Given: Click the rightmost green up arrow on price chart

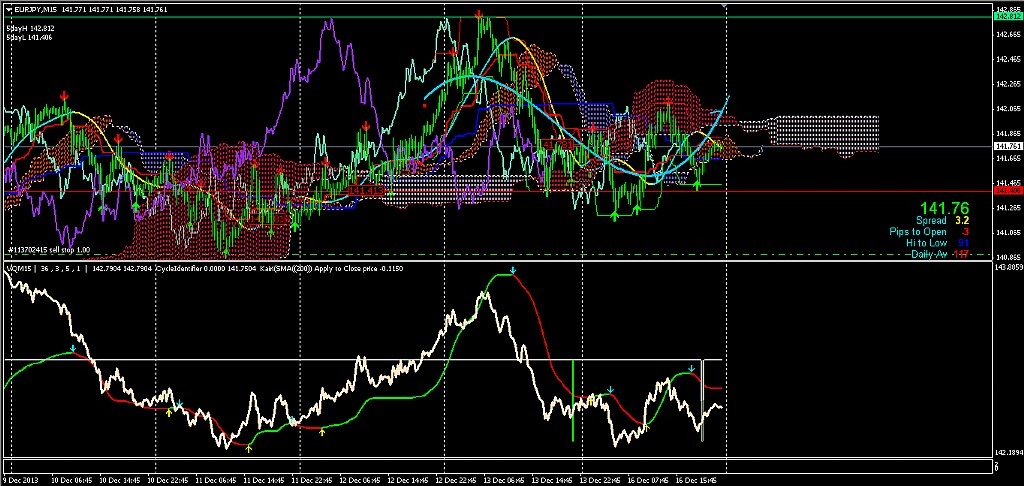Looking at the screenshot, I should pos(698,184).
